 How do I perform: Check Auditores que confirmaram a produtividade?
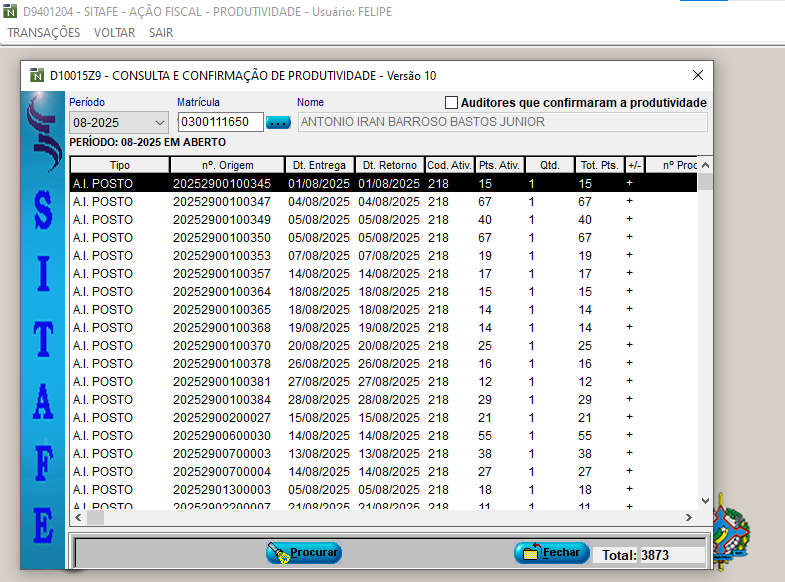451,103
